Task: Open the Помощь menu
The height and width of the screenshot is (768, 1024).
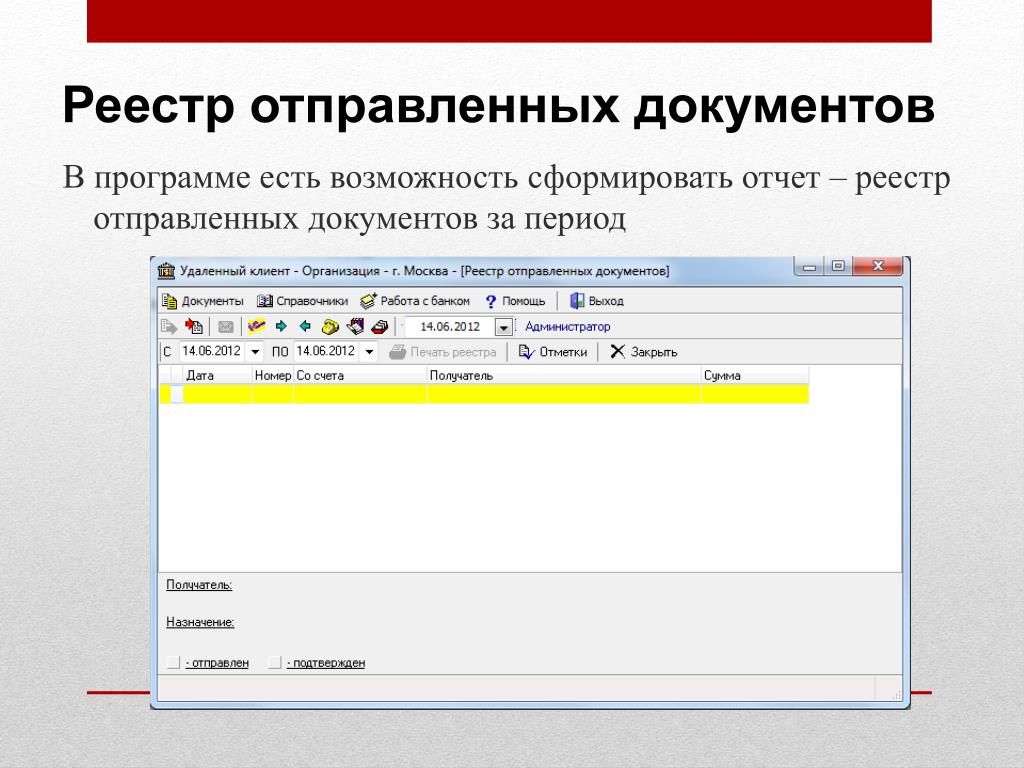Action: click(515, 301)
